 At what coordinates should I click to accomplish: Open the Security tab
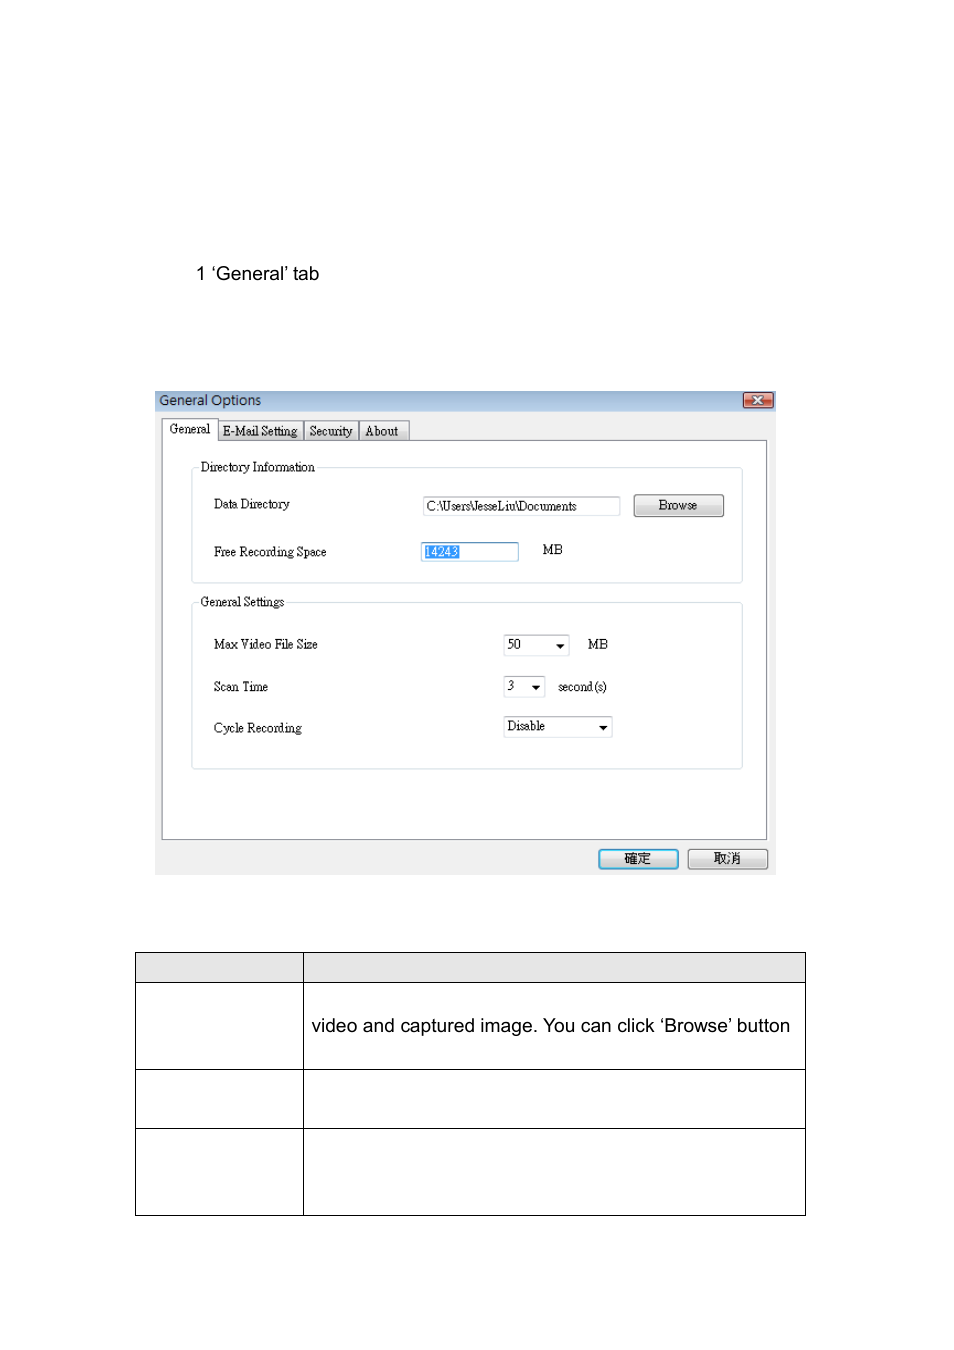pos(331,431)
